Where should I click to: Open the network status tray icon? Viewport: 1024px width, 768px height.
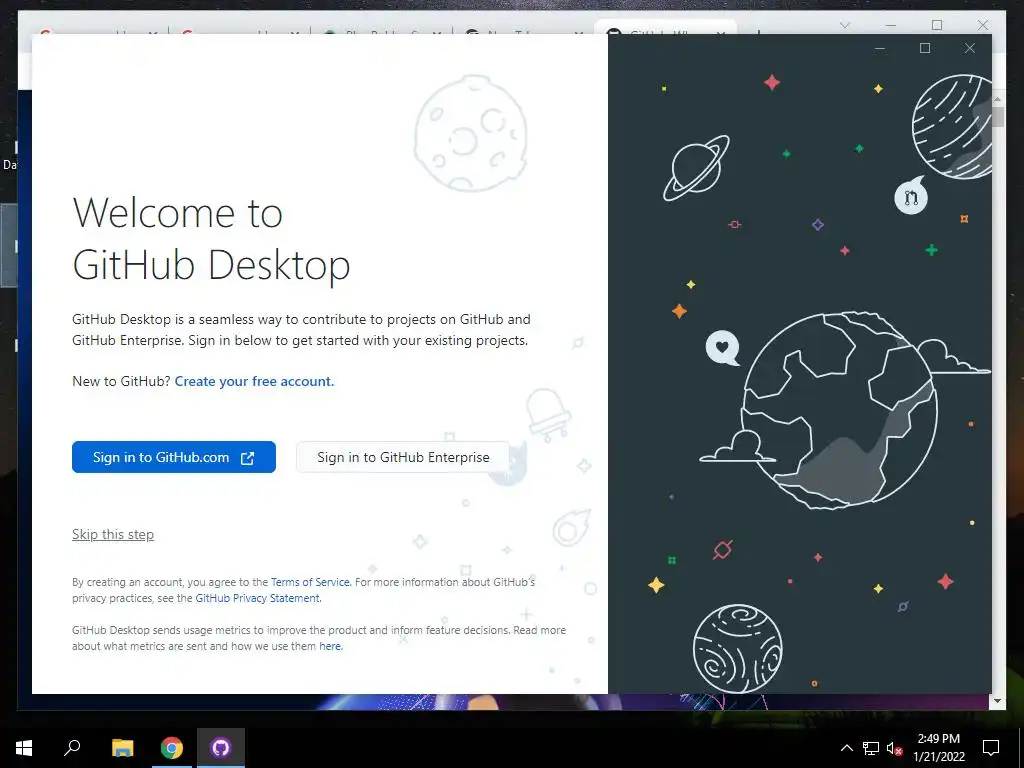(x=871, y=748)
